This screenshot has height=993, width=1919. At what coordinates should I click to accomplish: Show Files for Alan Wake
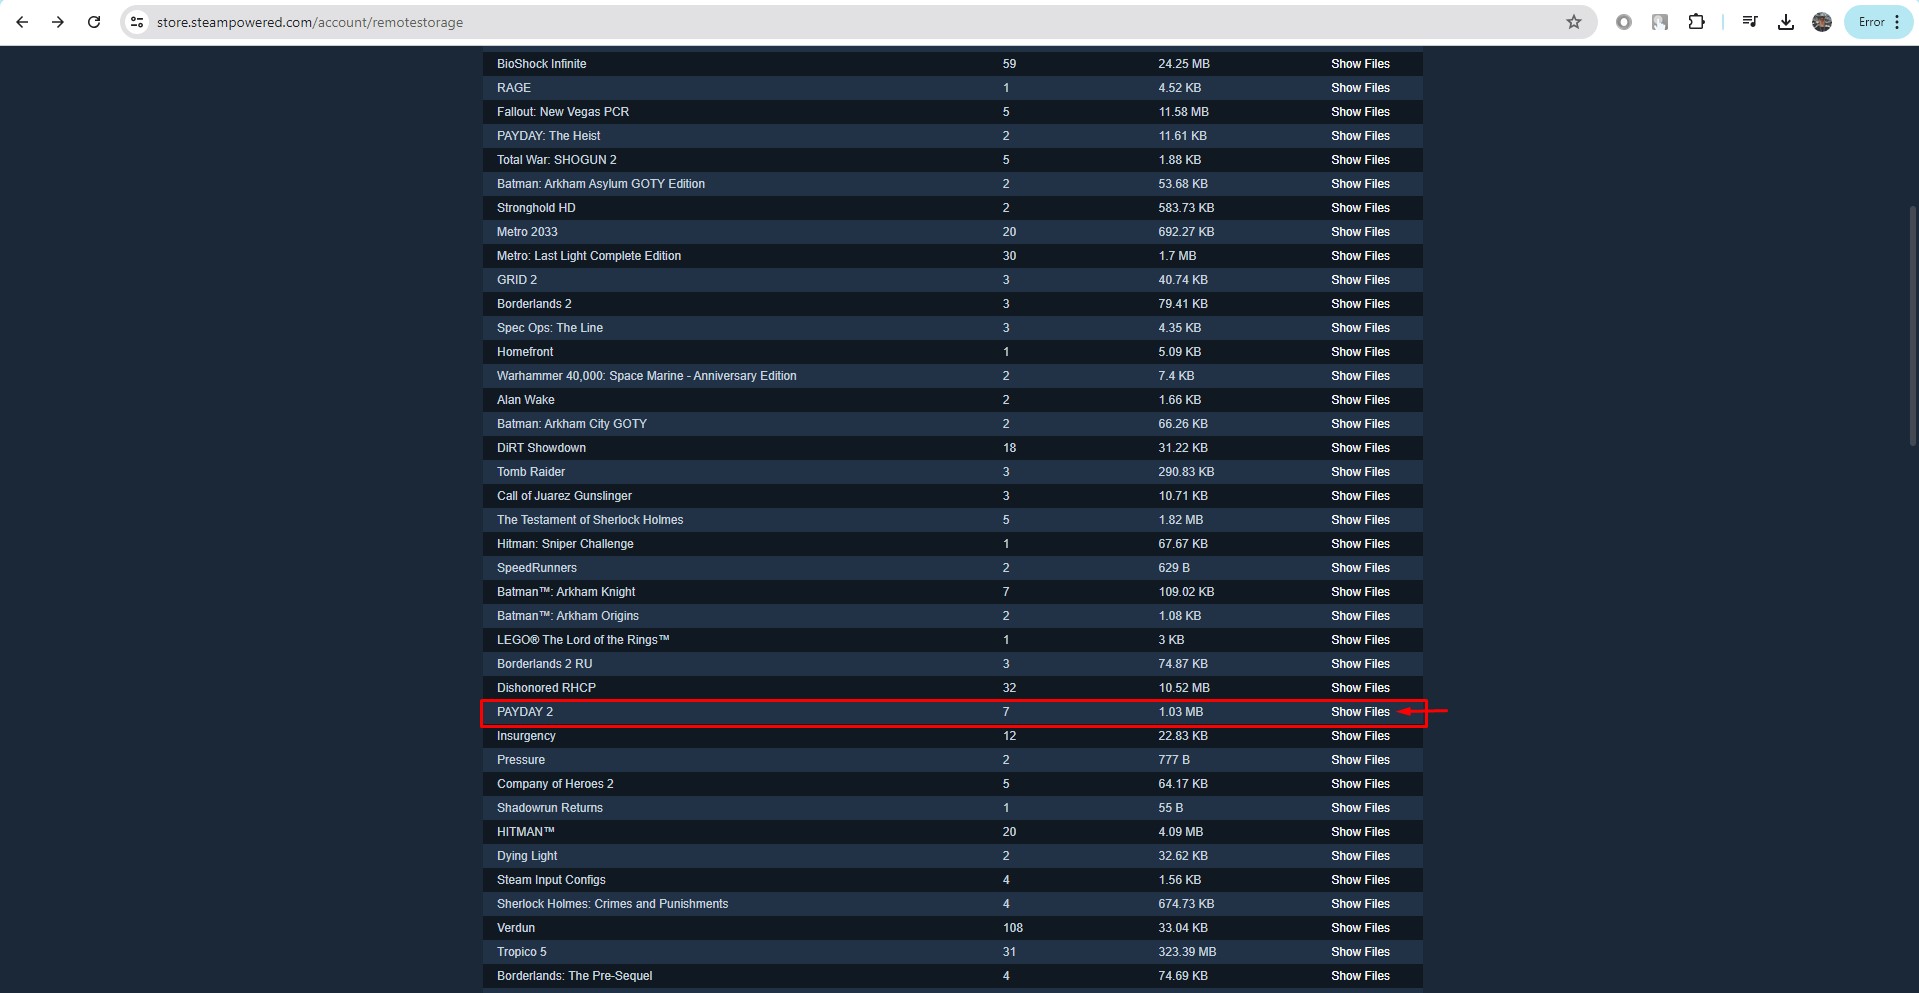click(1360, 400)
